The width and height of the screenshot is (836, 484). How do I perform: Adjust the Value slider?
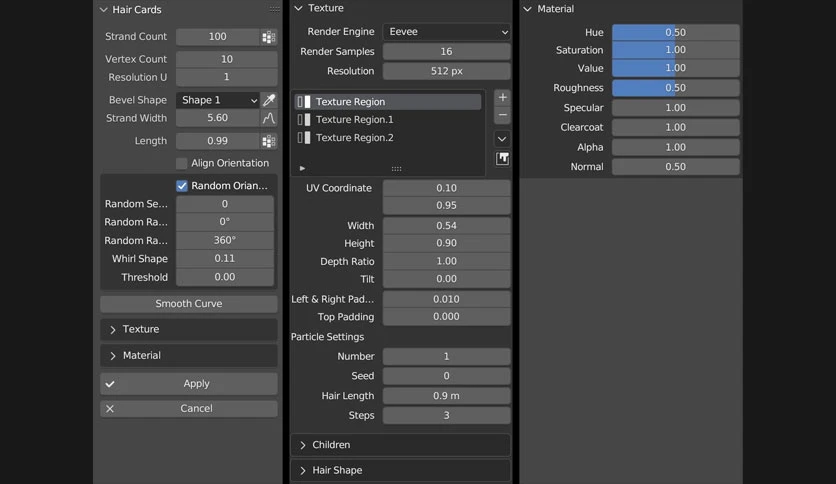[x=676, y=68]
